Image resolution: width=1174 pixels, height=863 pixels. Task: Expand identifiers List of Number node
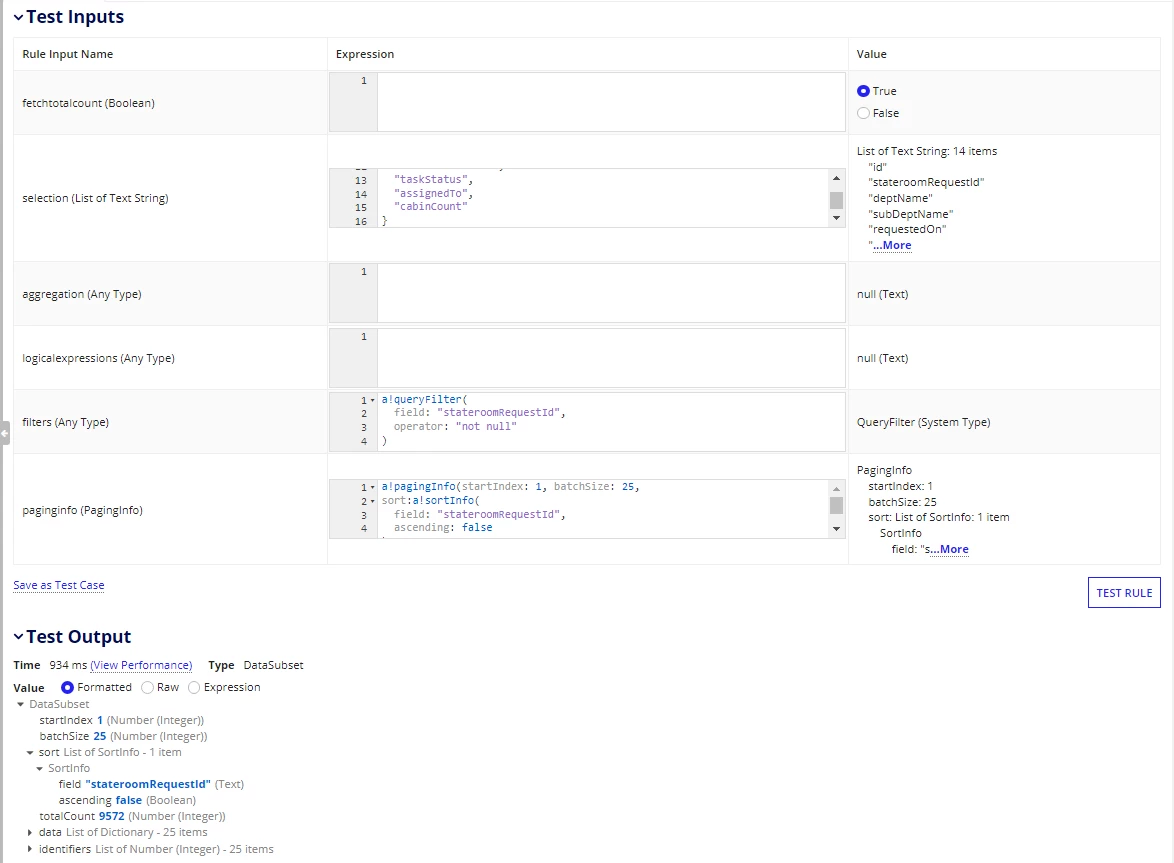tap(30, 850)
